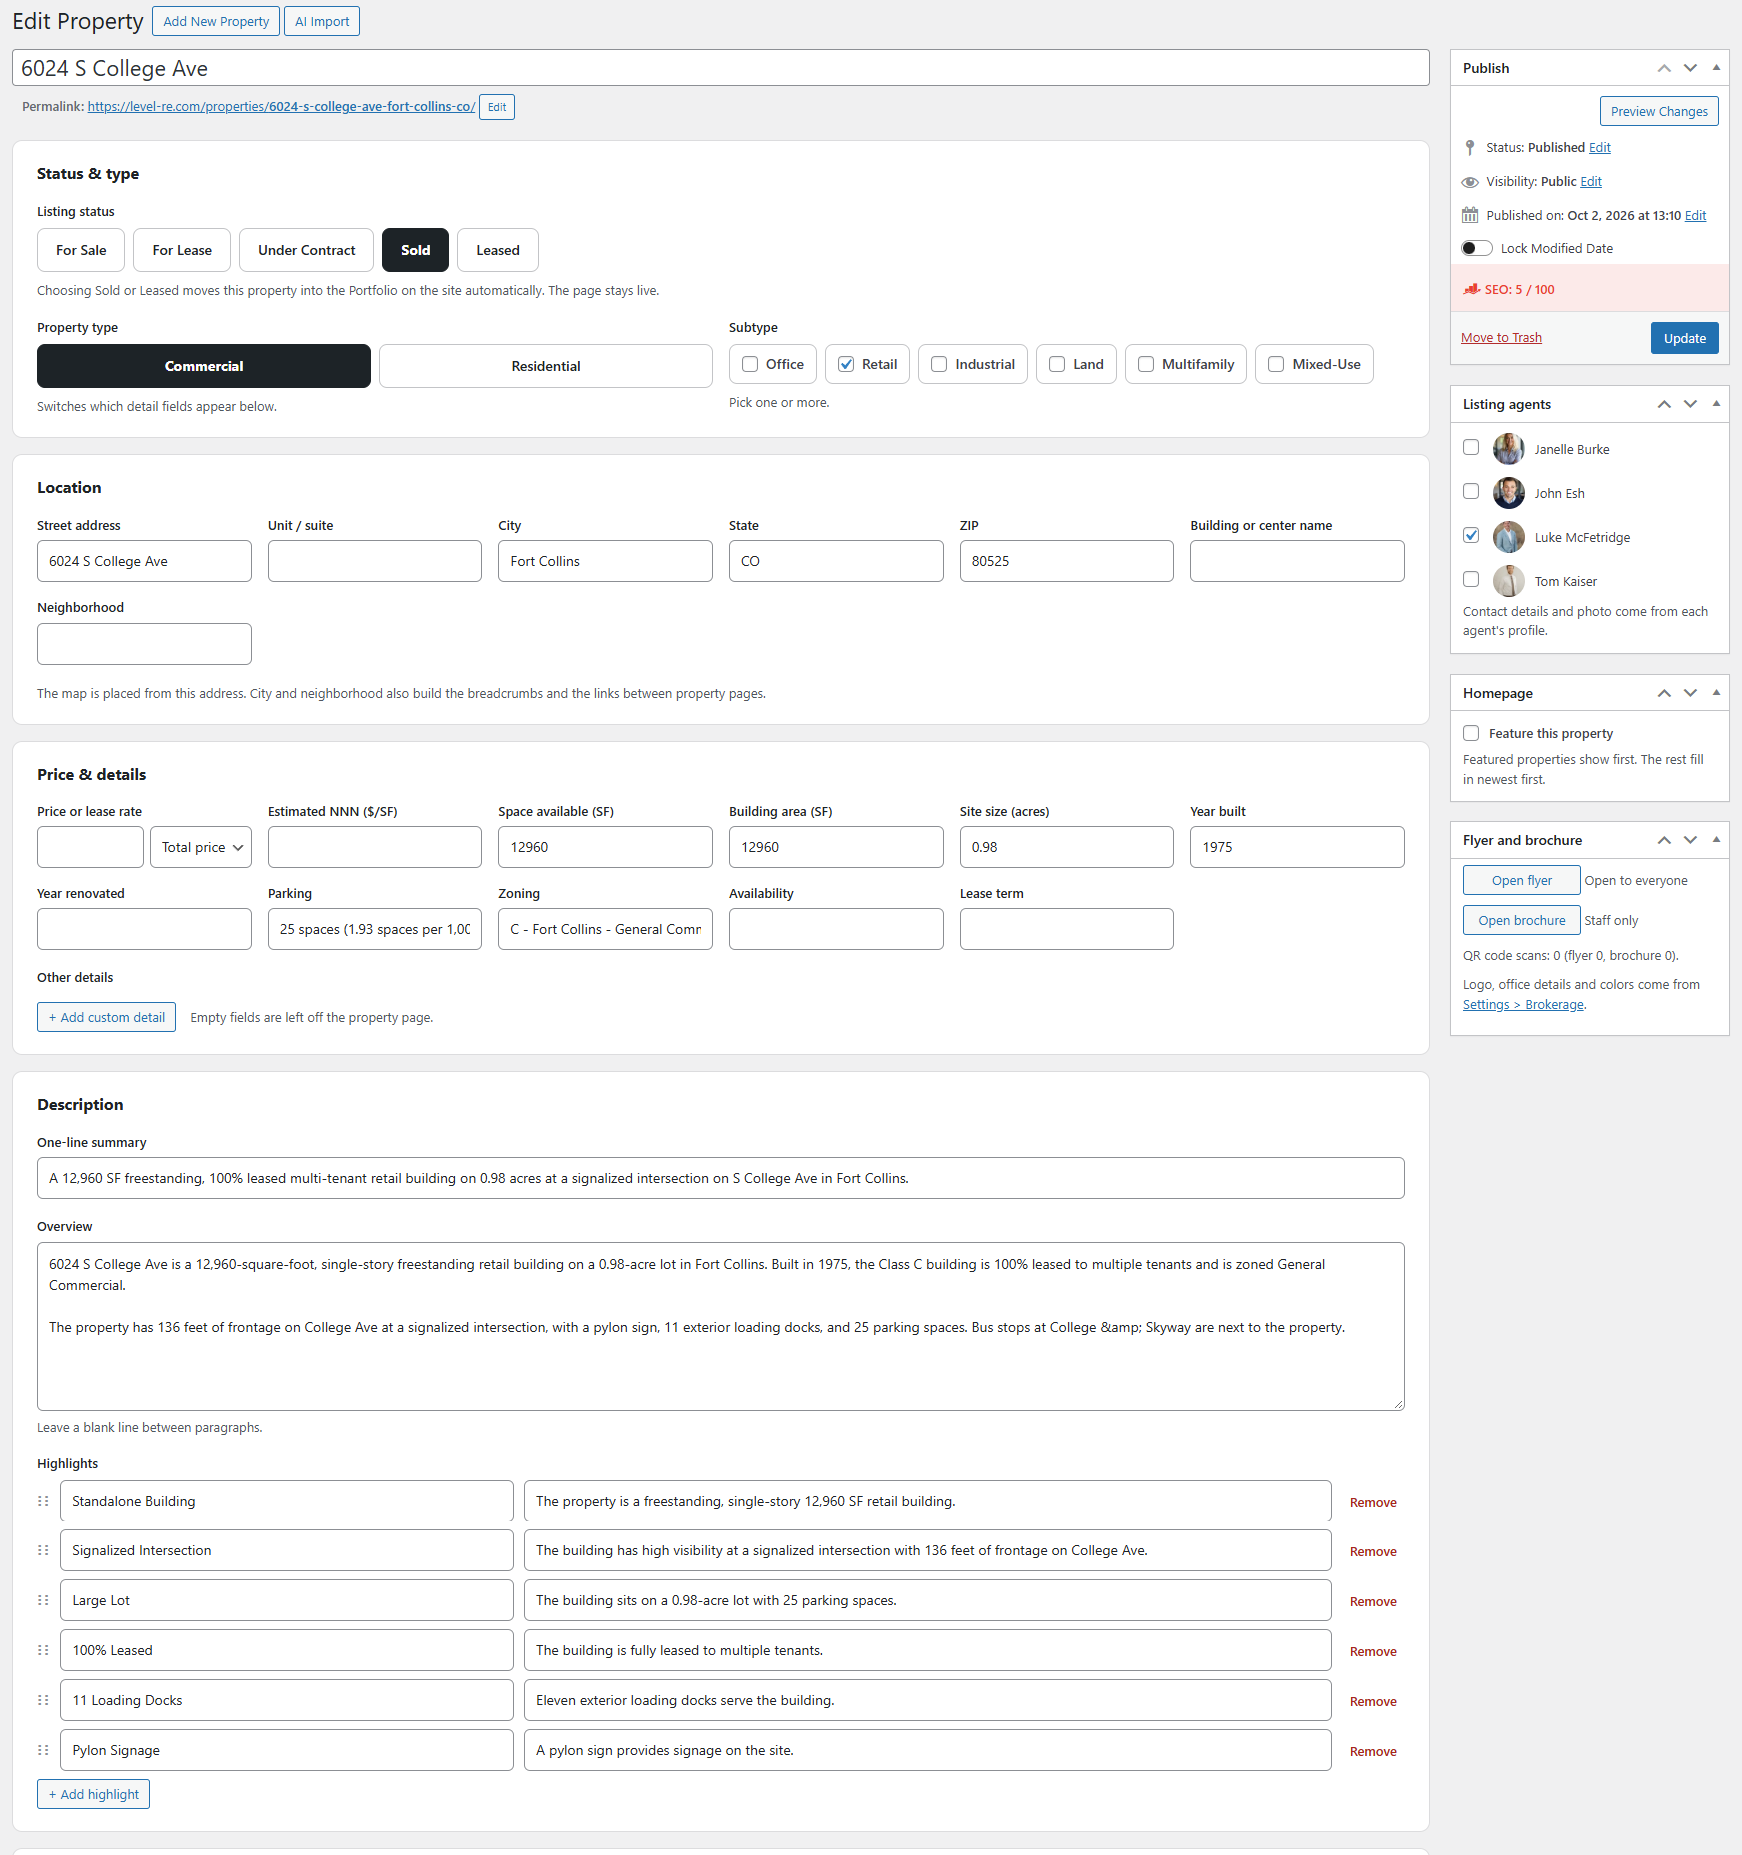Move Homepage panel down arrow
1742x1855 pixels.
click(x=1690, y=693)
